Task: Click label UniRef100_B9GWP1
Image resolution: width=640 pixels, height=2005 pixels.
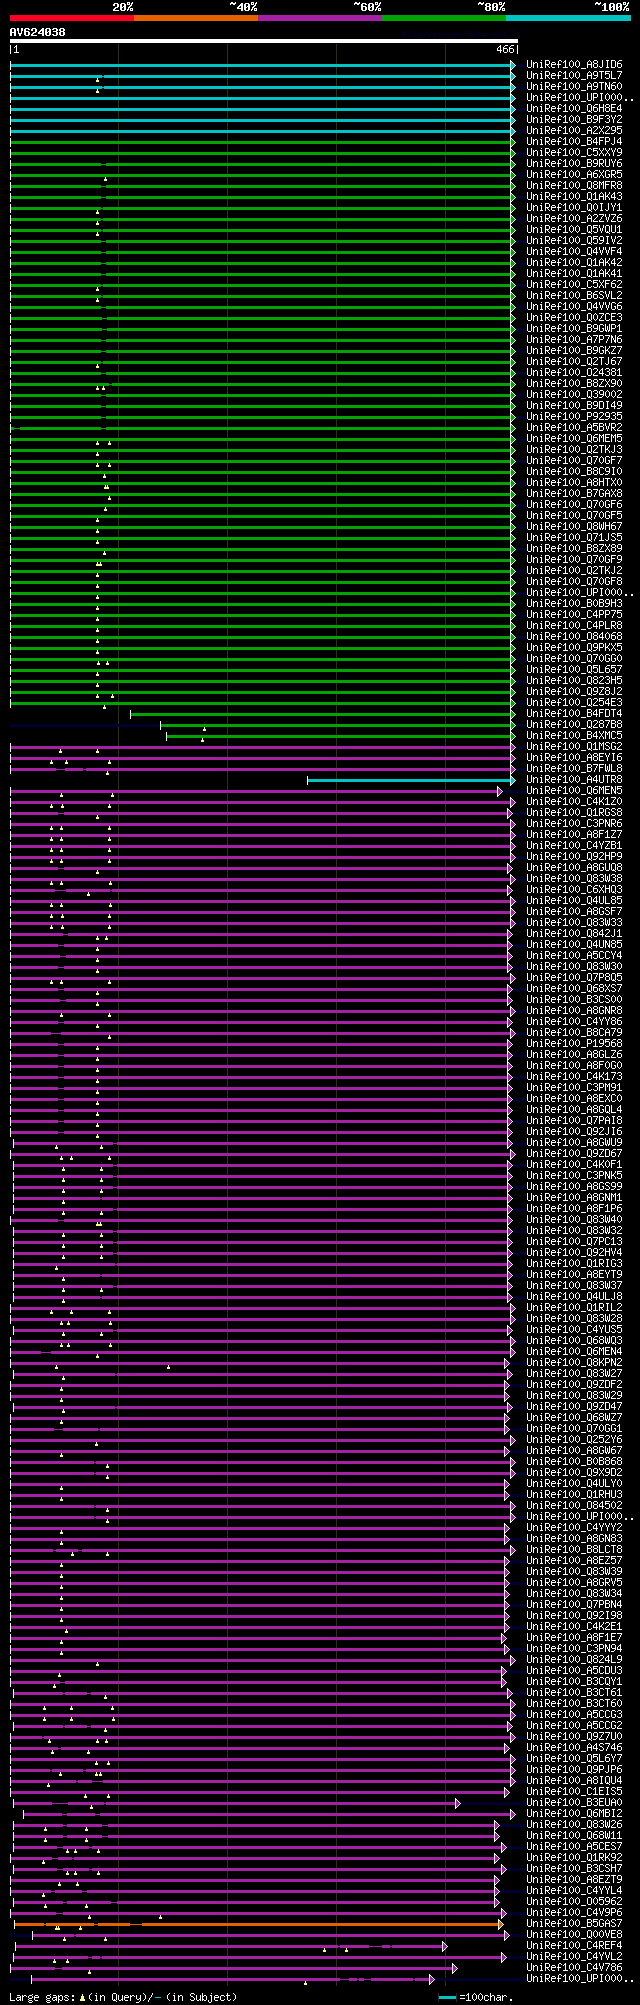Action: pos(574,328)
